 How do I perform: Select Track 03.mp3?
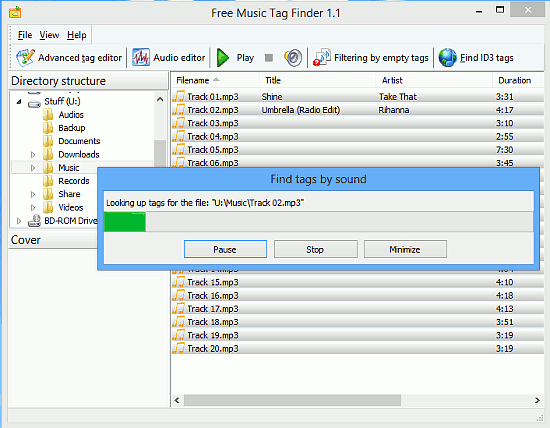358,123
